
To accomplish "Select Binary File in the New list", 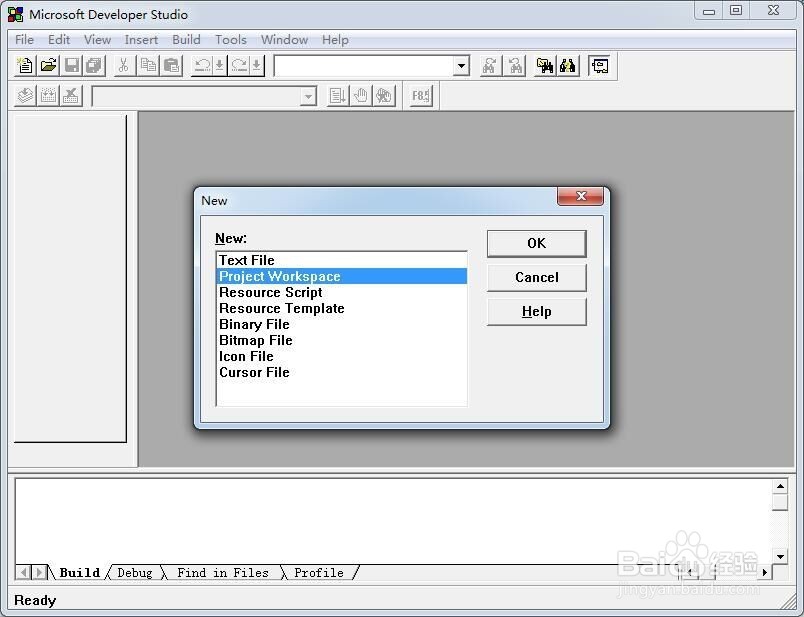I will coord(342,324).
